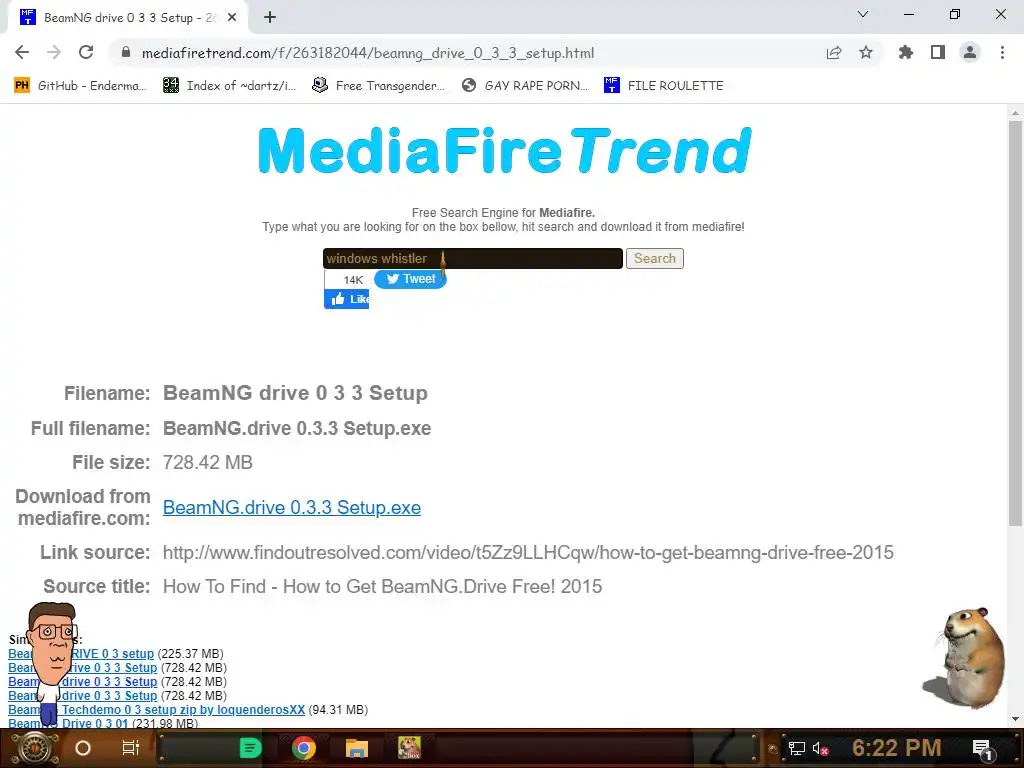Click the hamster desktop character
This screenshot has height=768, width=1024.
(x=965, y=658)
